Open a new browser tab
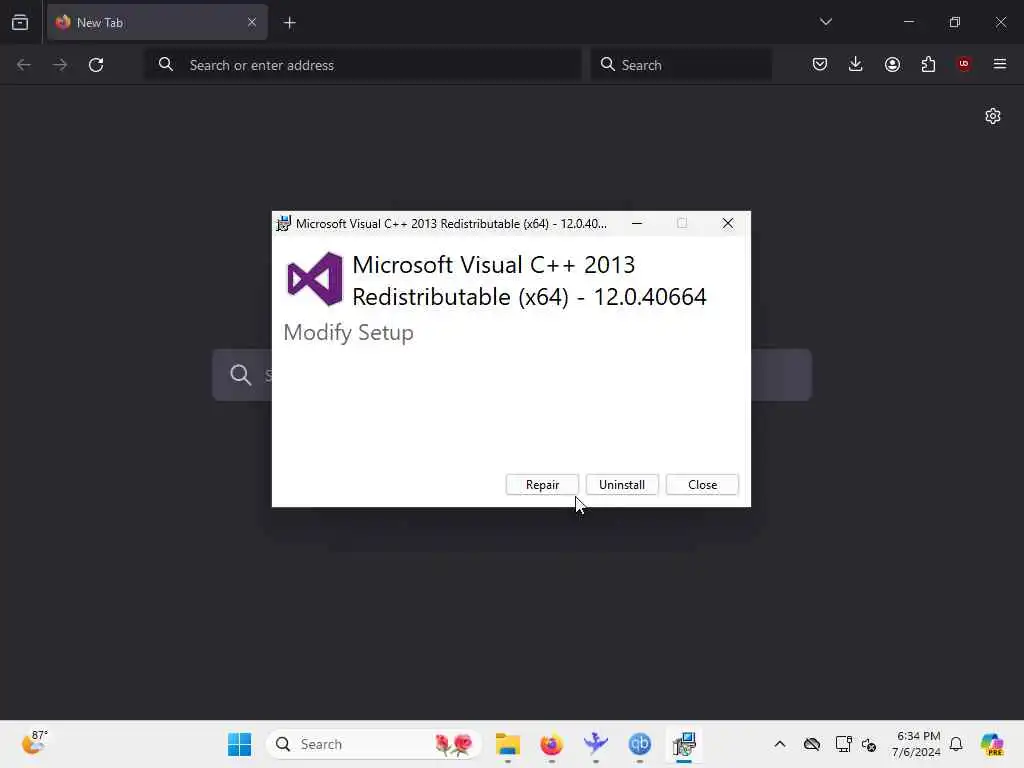 click(289, 23)
